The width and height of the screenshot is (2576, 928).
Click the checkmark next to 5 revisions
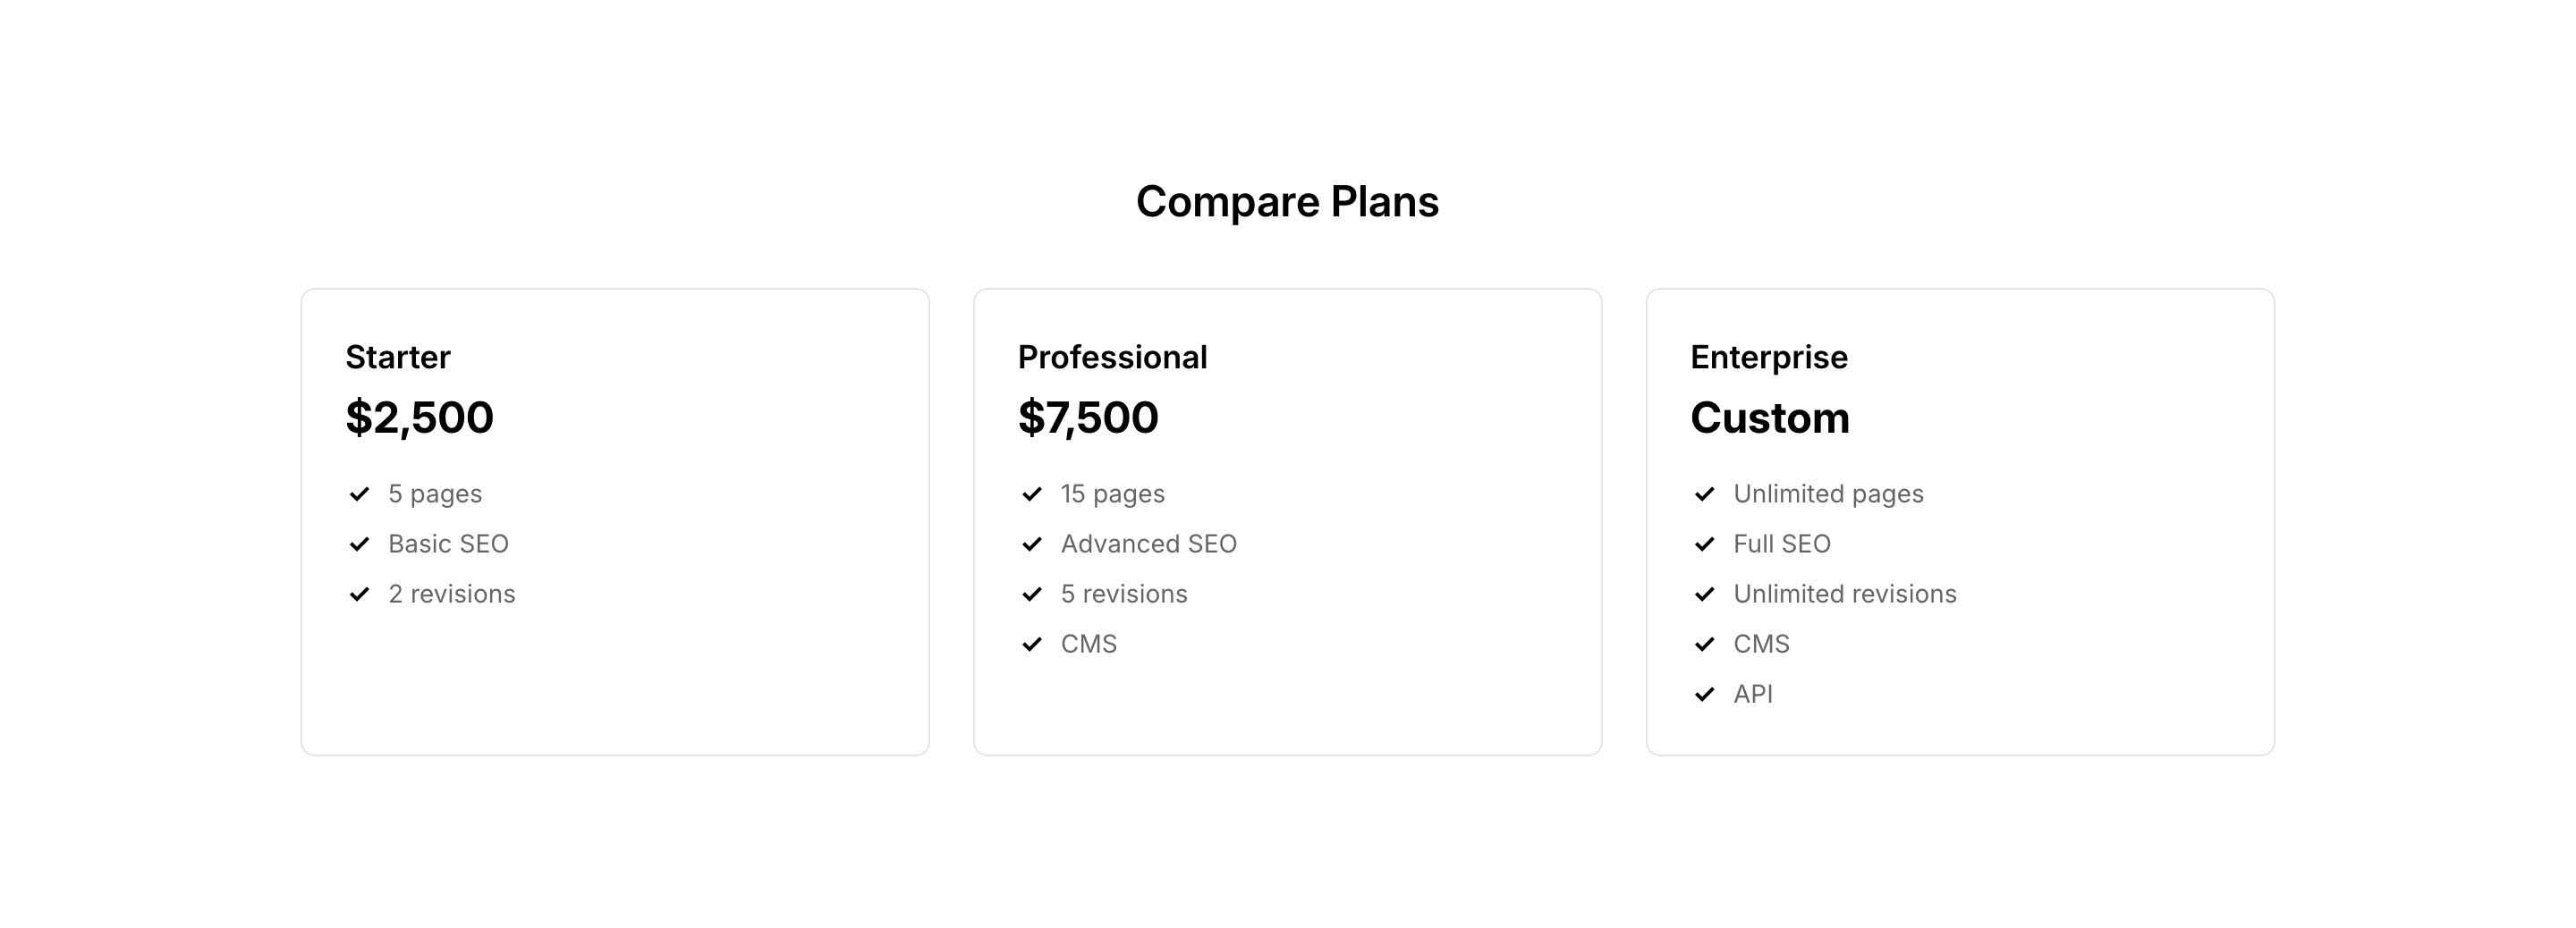click(x=1032, y=594)
